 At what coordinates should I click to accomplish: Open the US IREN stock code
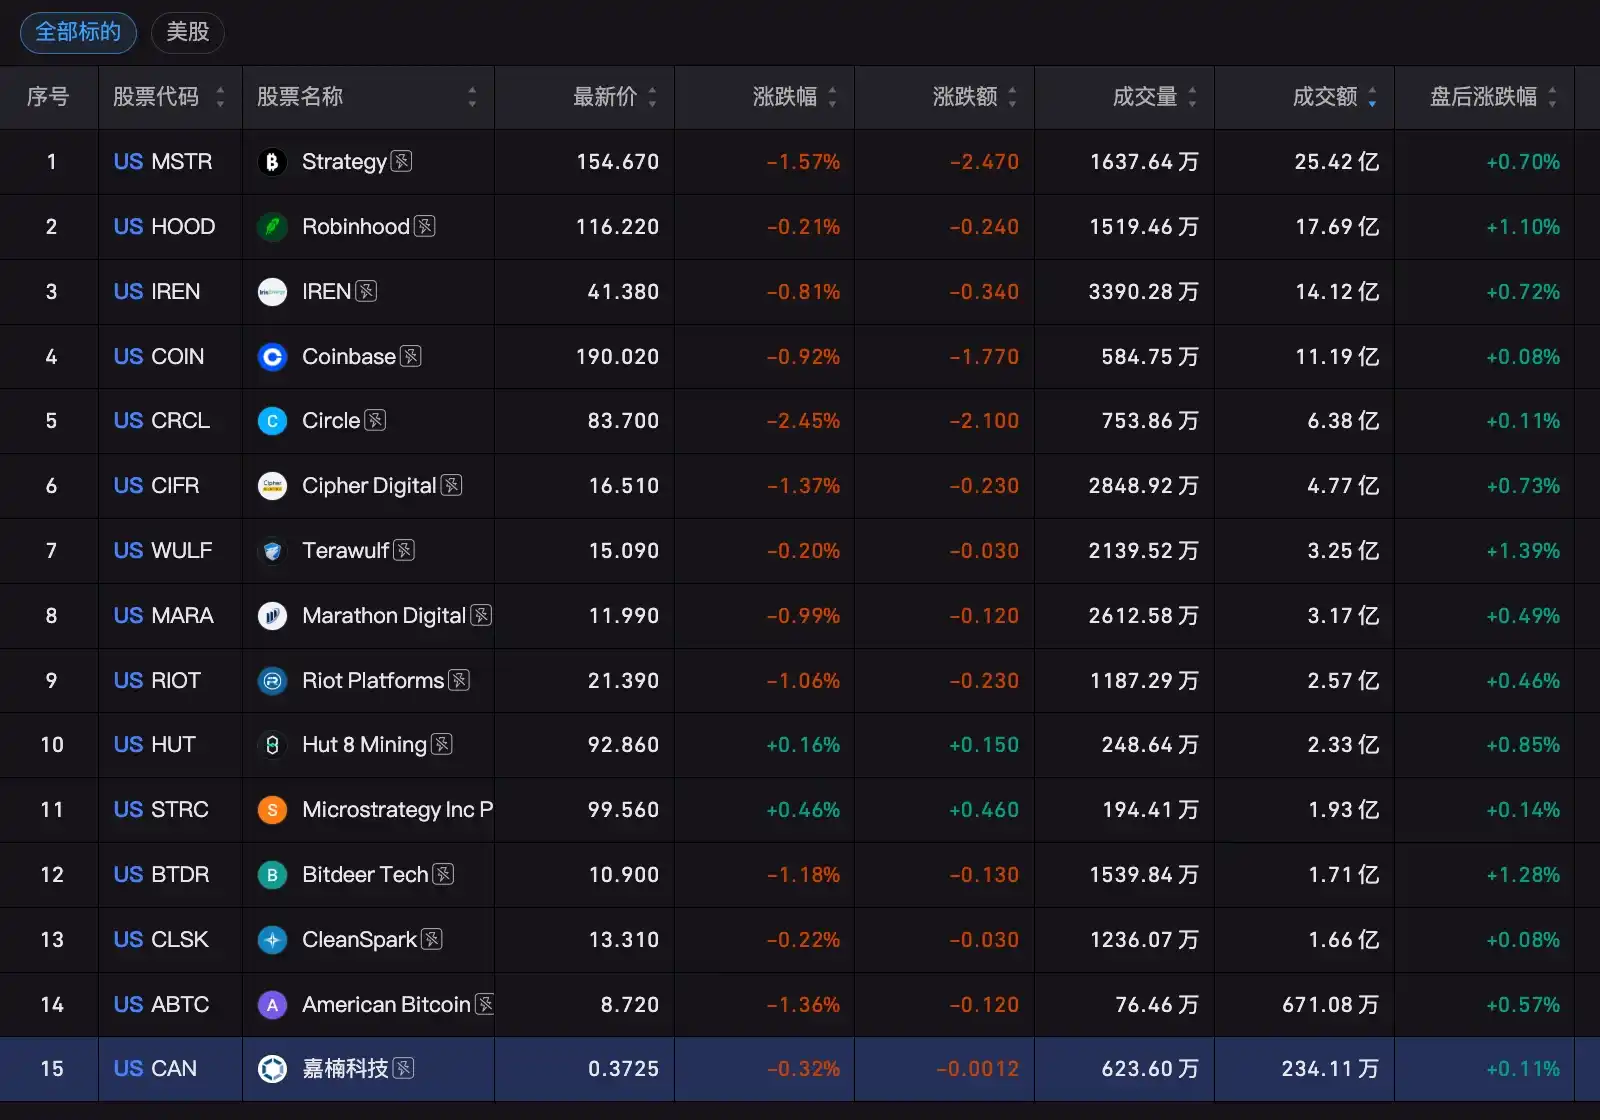(x=157, y=292)
